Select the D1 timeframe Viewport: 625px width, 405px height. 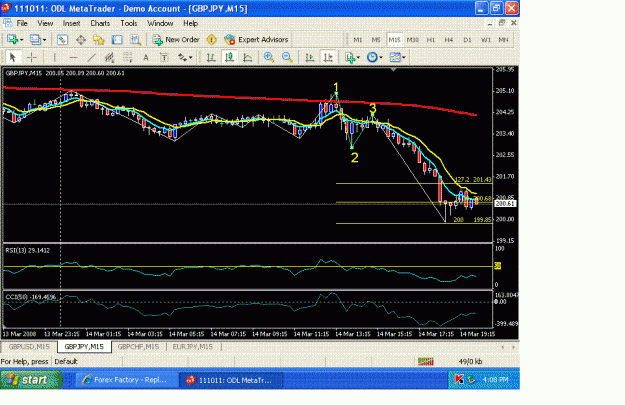(467, 40)
